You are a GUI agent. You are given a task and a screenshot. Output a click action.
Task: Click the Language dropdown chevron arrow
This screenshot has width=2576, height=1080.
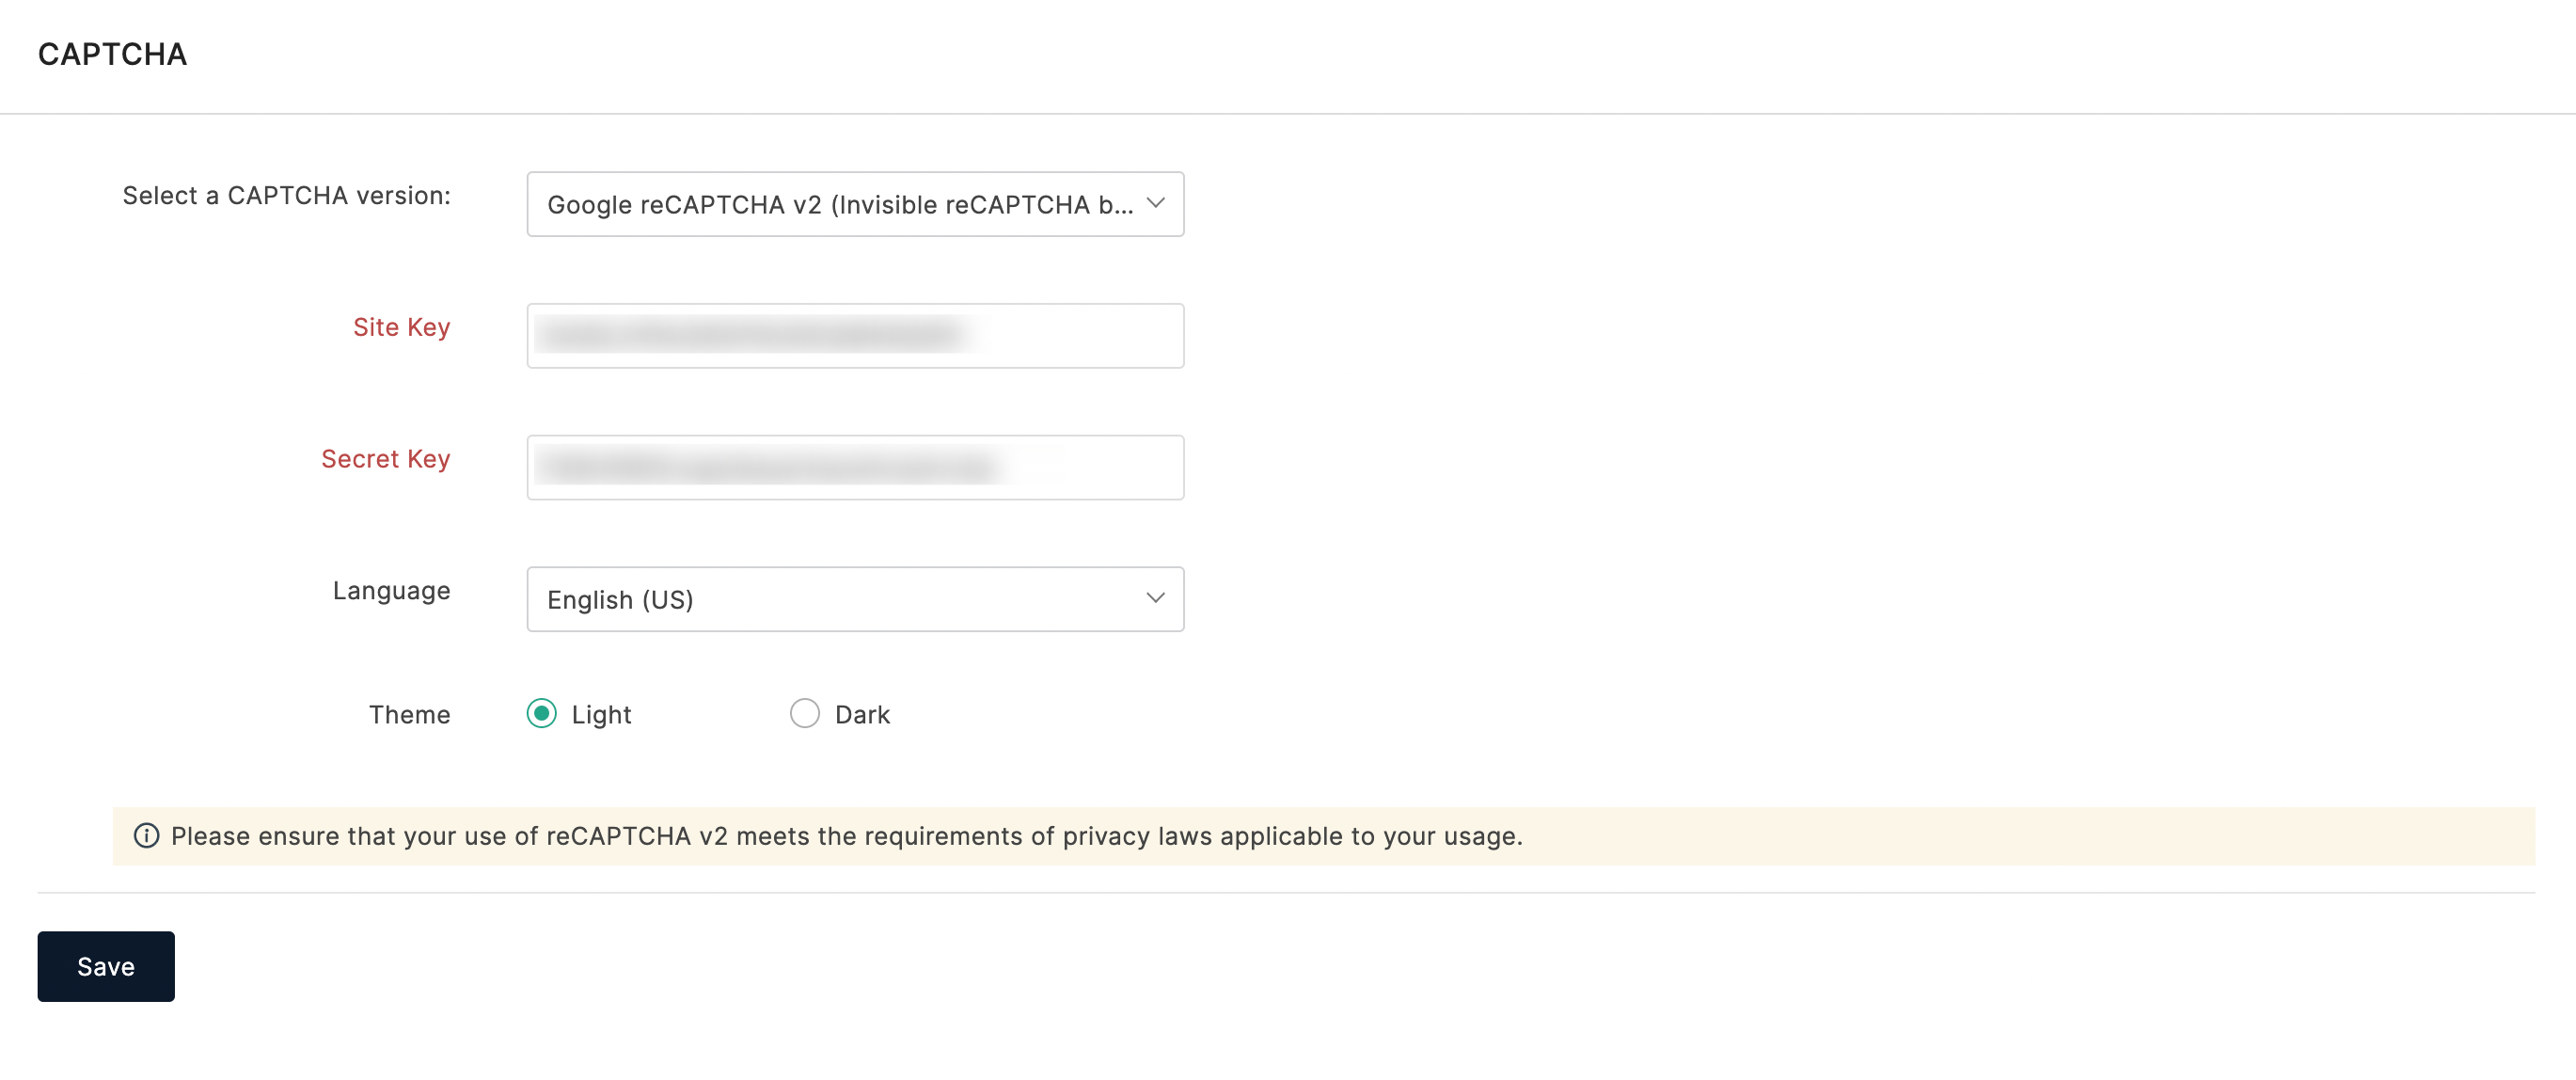click(1155, 598)
